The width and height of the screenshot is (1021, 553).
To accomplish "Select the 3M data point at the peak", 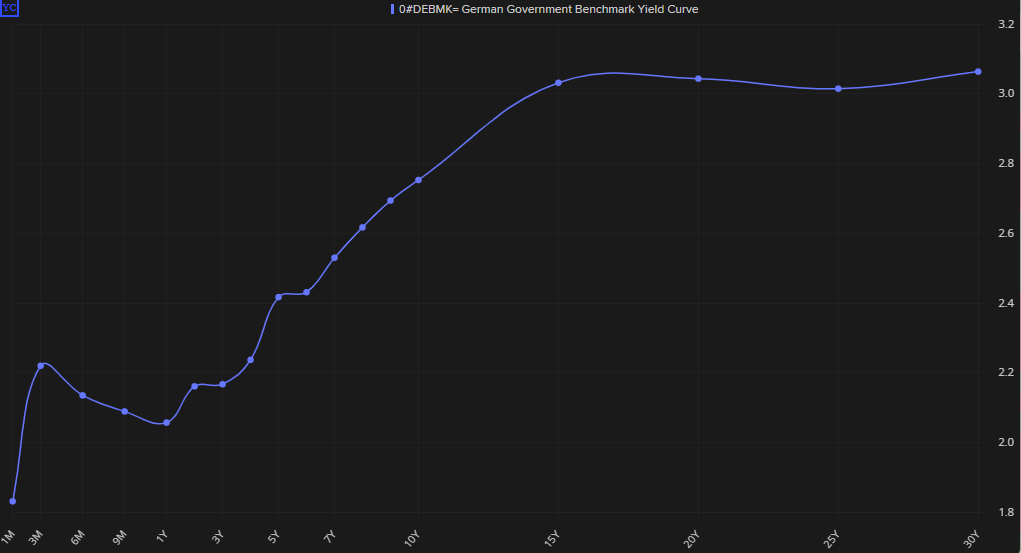I will click(41, 366).
